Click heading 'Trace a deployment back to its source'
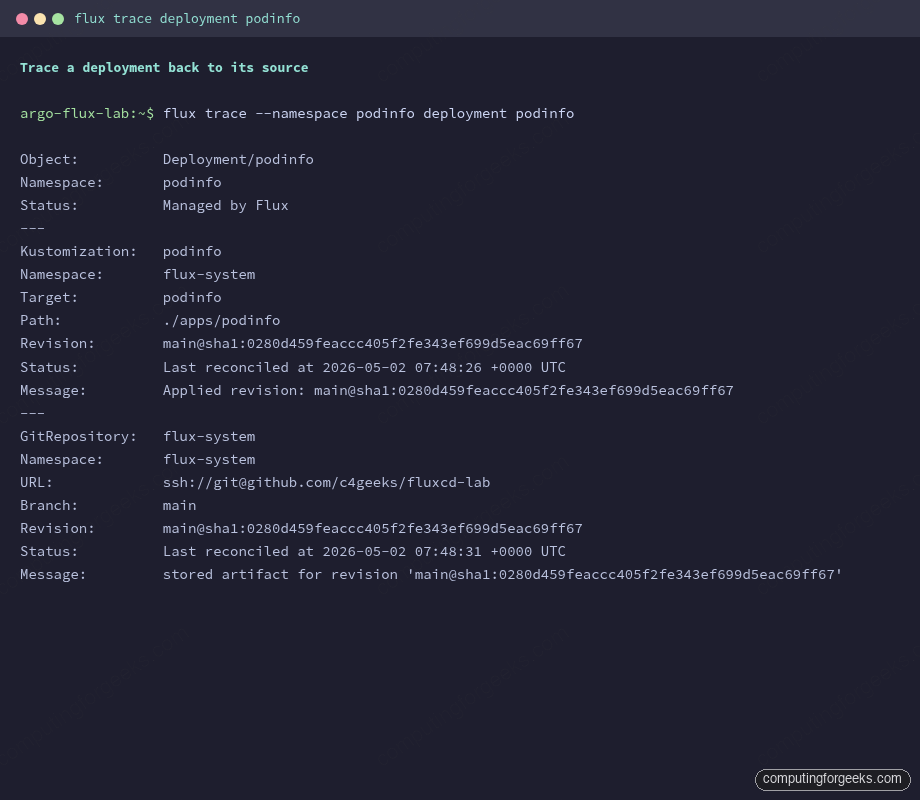The width and height of the screenshot is (920, 800). click(164, 67)
